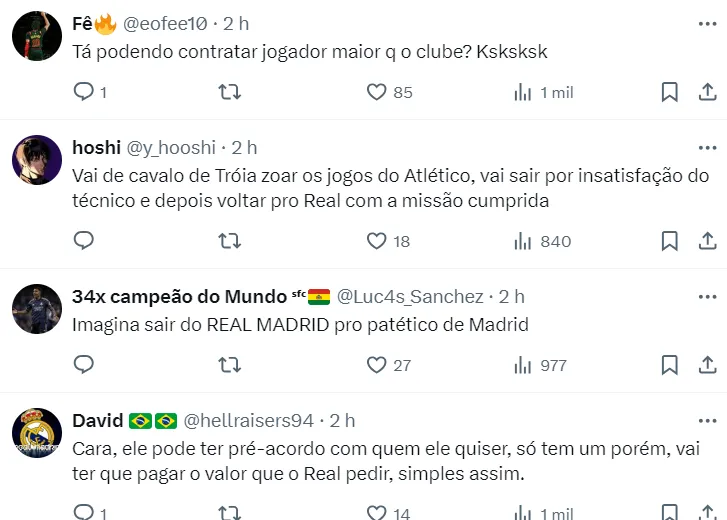This screenshot has width=727, height=520.
Task: Open @y_hooshi profile handle link
Action: pyautogui.click(x=171, y=147)
